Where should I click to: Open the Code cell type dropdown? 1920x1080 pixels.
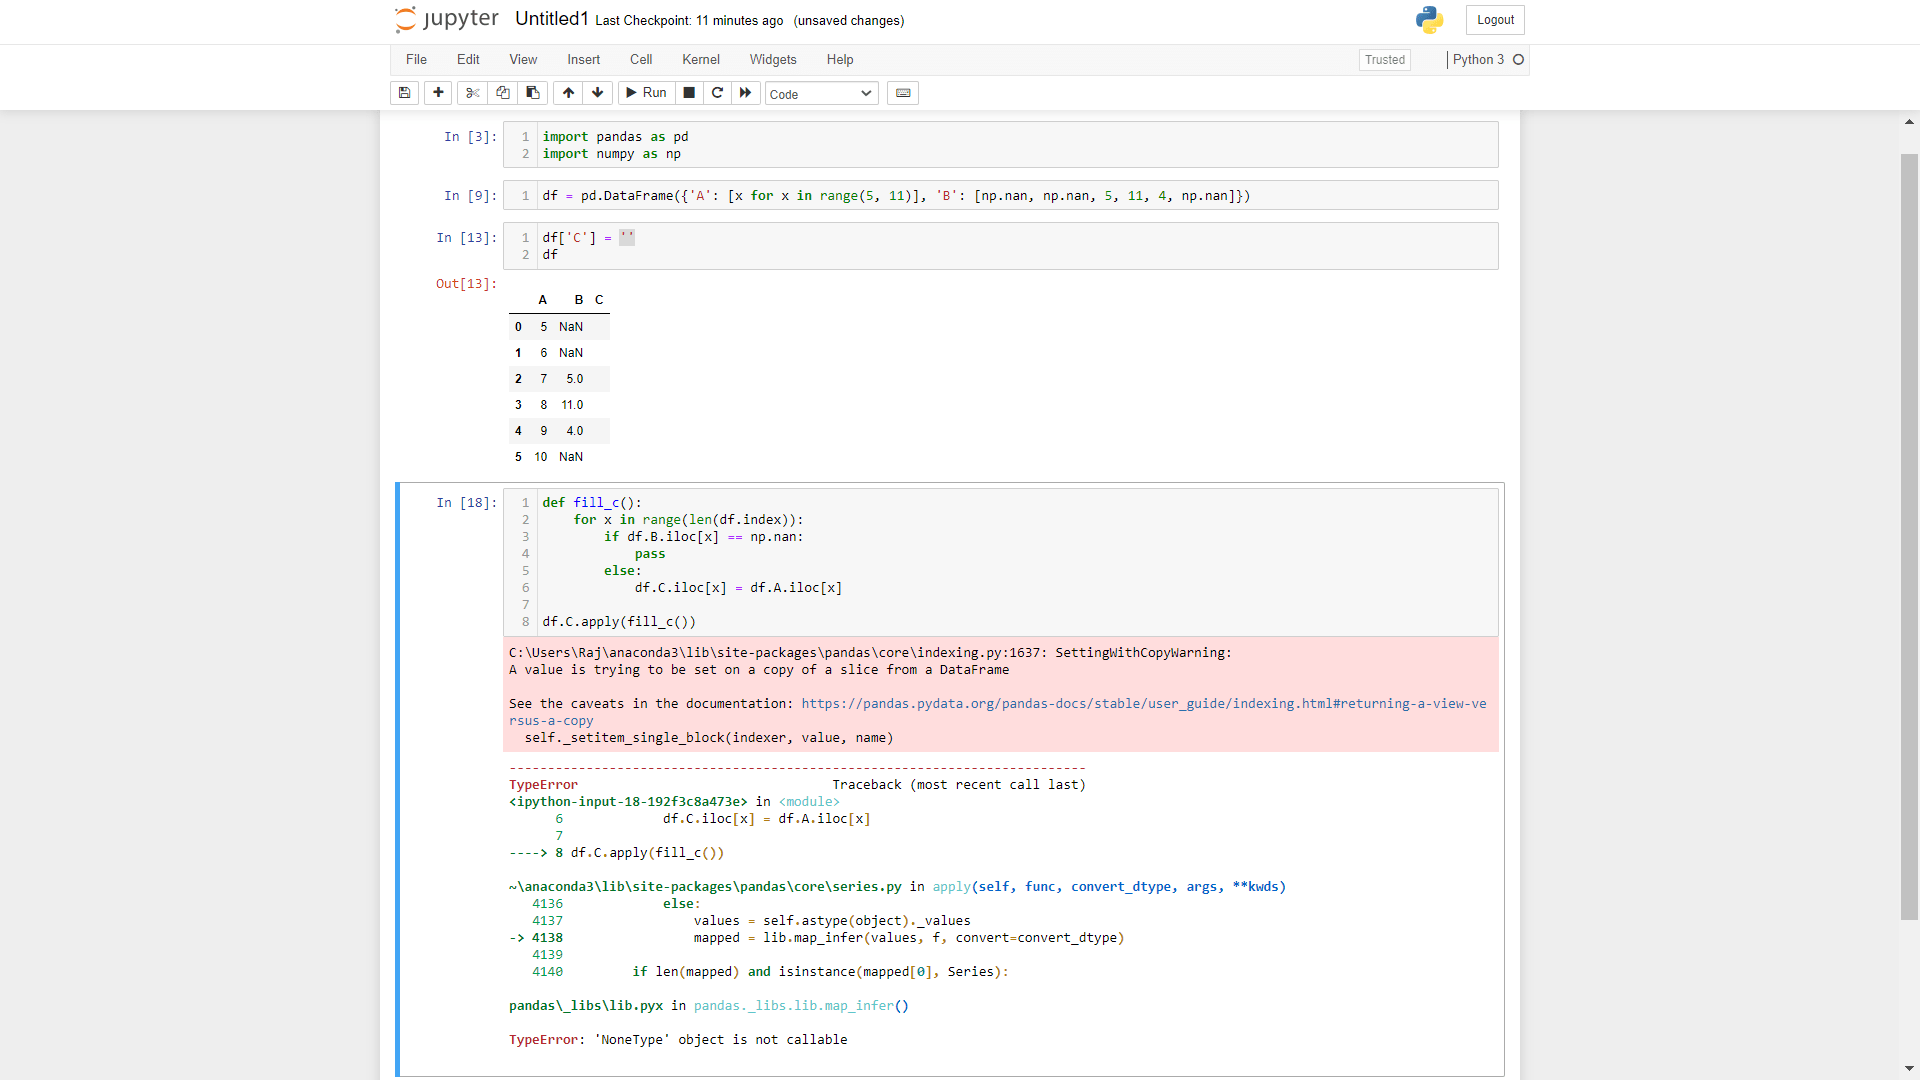(x=821, y=94)
